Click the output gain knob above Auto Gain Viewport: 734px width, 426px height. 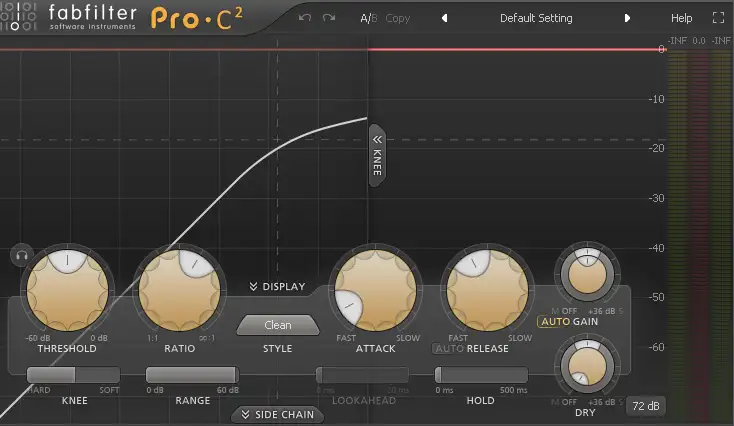tap(587, 275)
